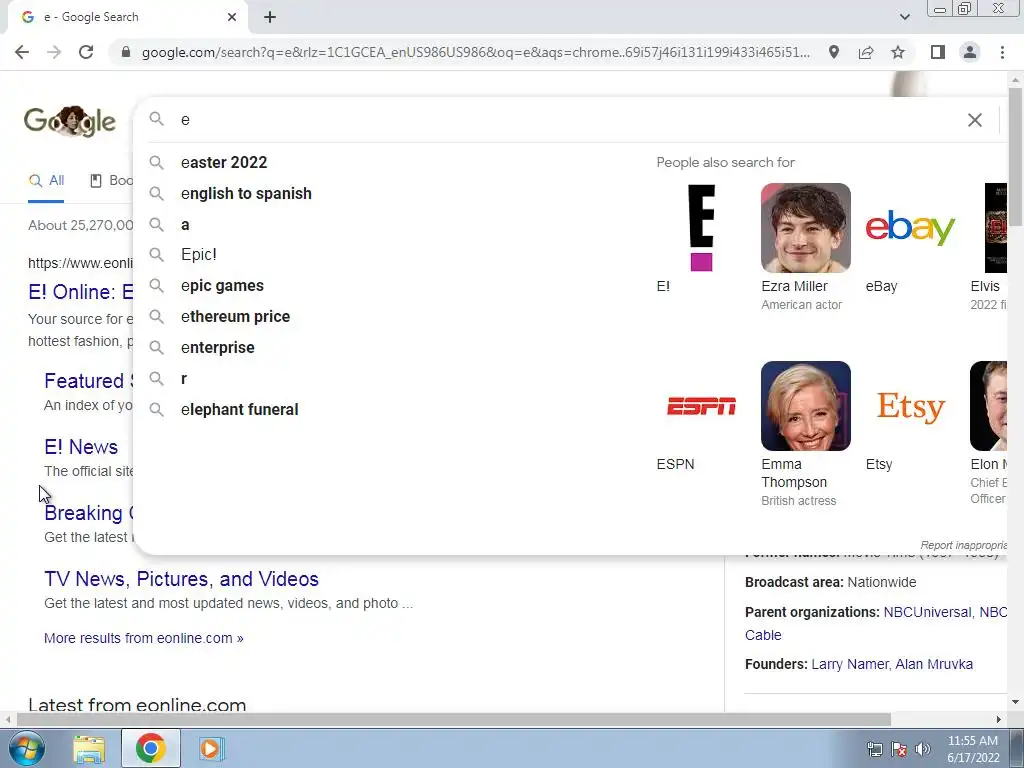The height and width of the screenshot is (768, 1024).
Task: Open the NBCUniversal parent organization link
Action: [x=927, y=613]
